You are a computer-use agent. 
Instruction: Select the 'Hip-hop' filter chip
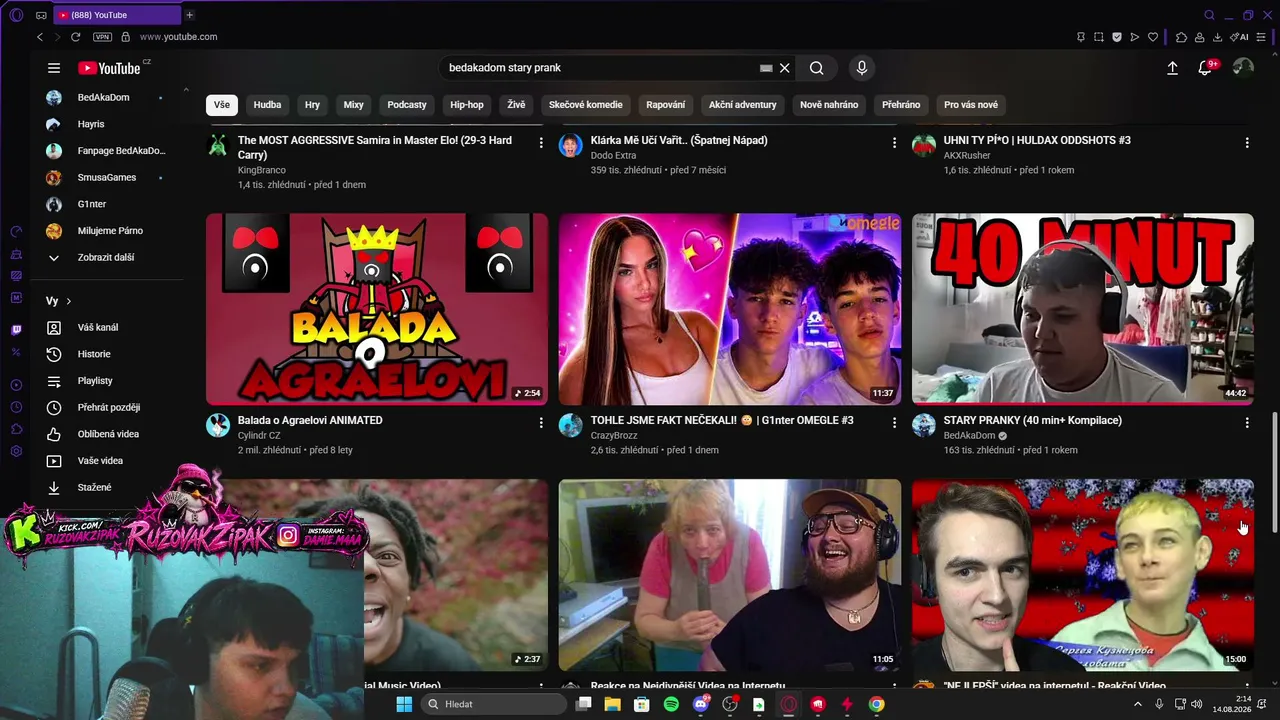467,105
